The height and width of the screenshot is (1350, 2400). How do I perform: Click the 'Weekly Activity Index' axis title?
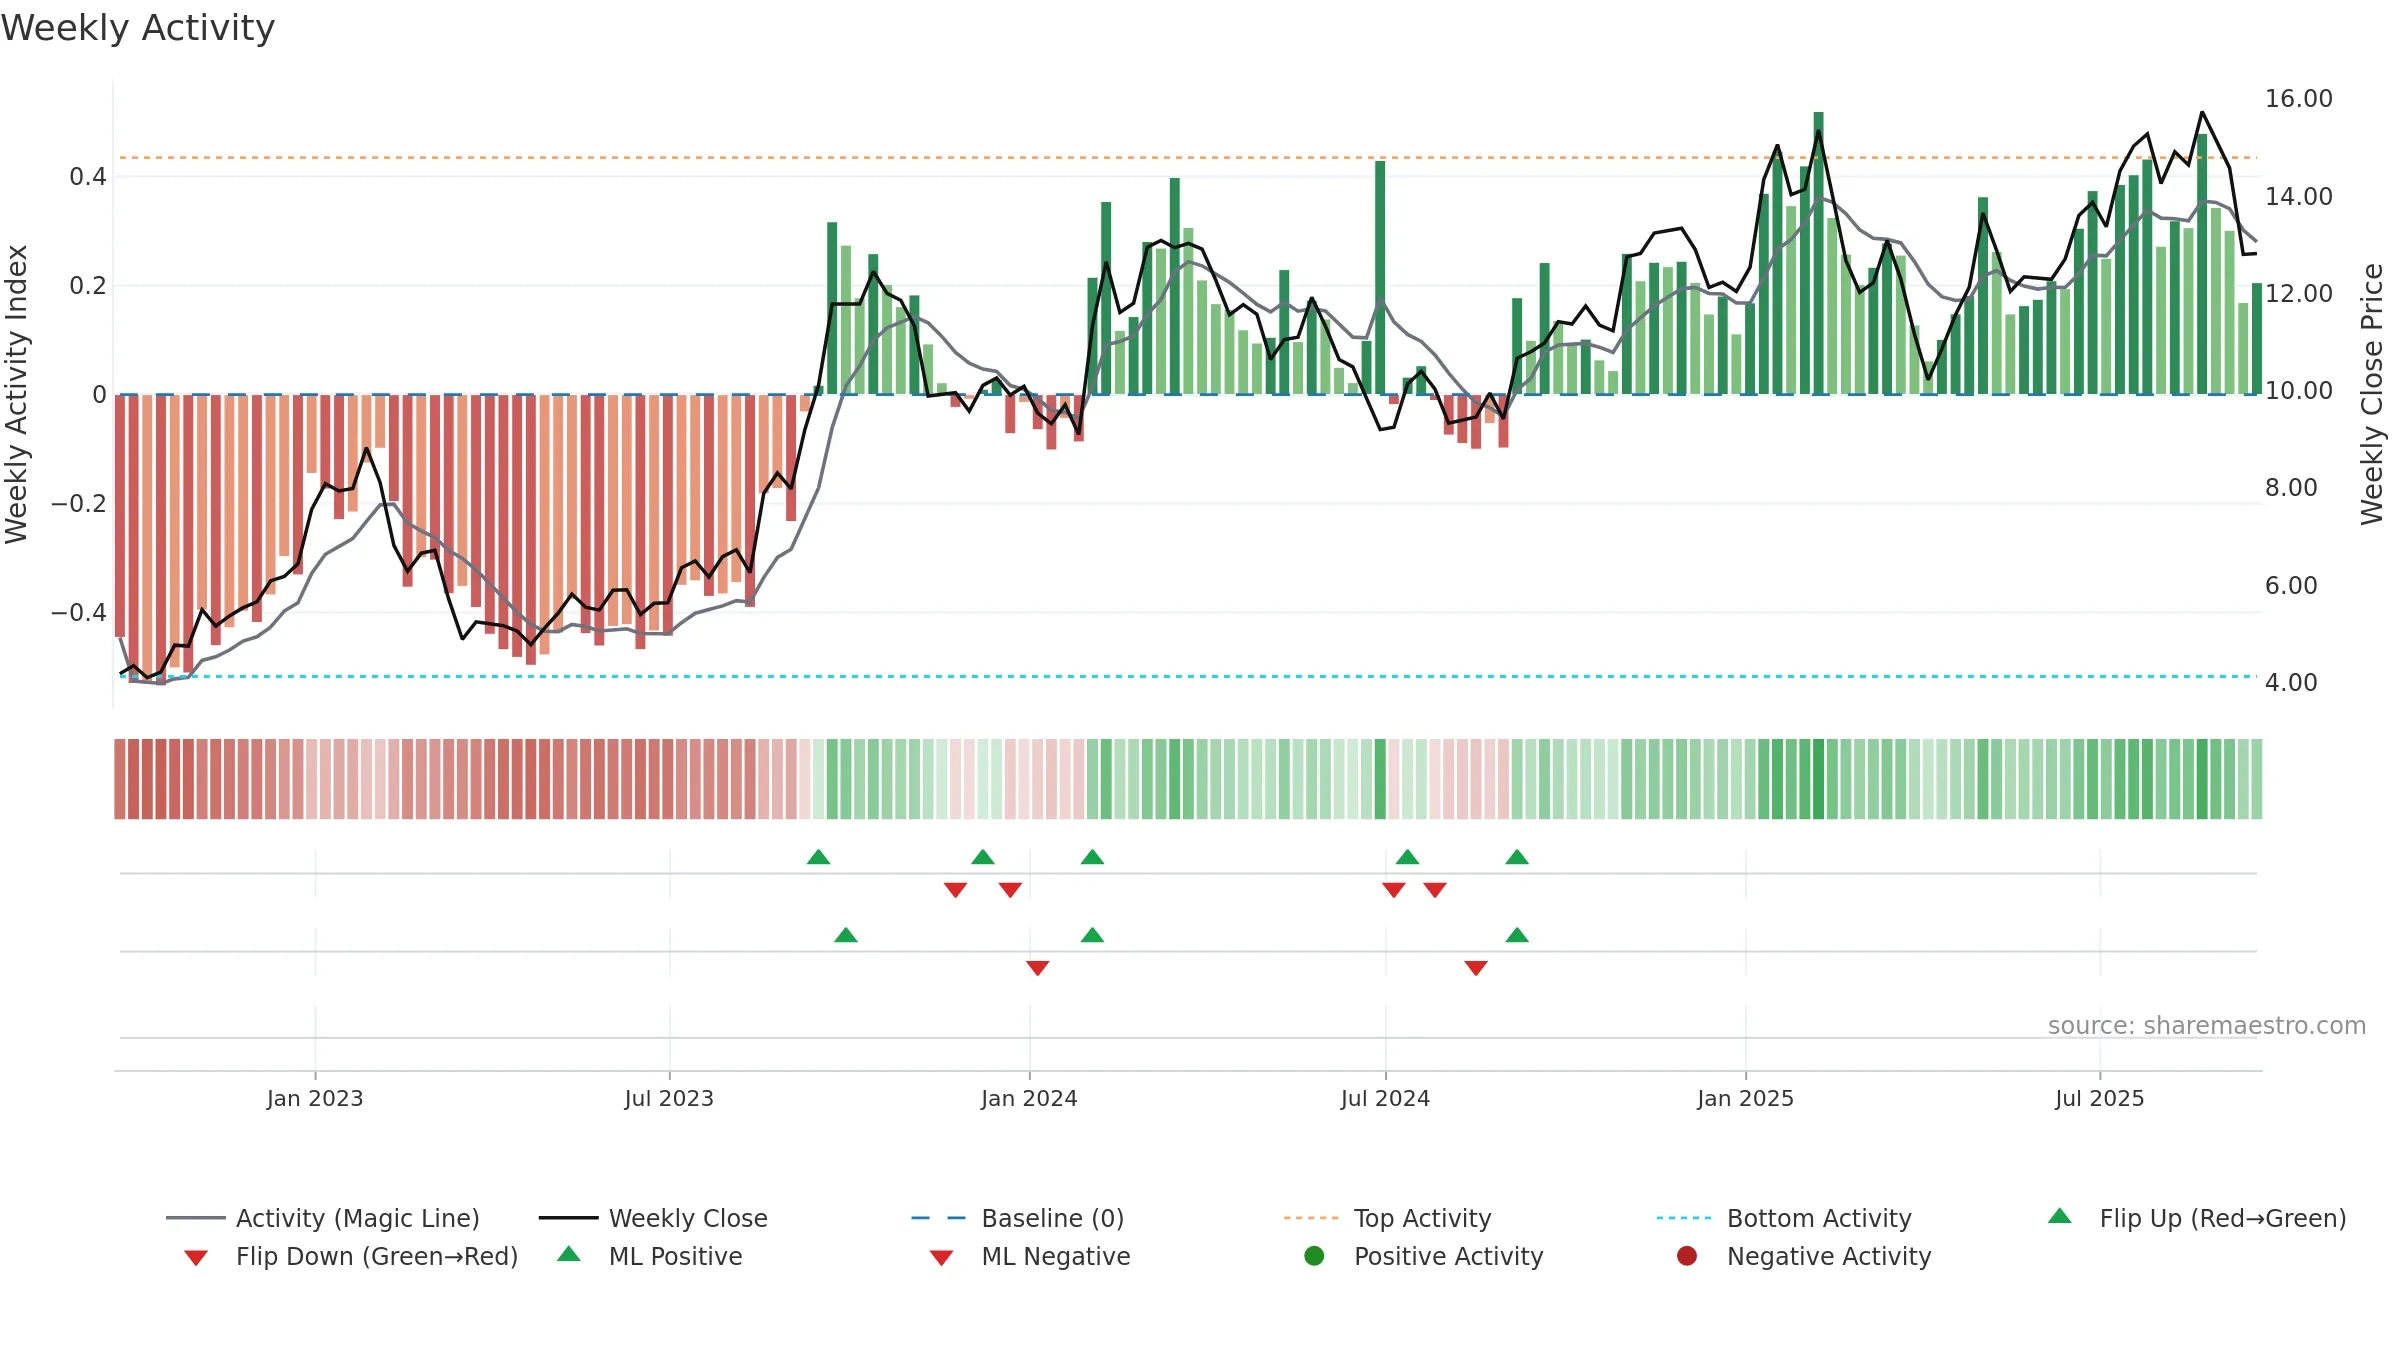[16, 394]
